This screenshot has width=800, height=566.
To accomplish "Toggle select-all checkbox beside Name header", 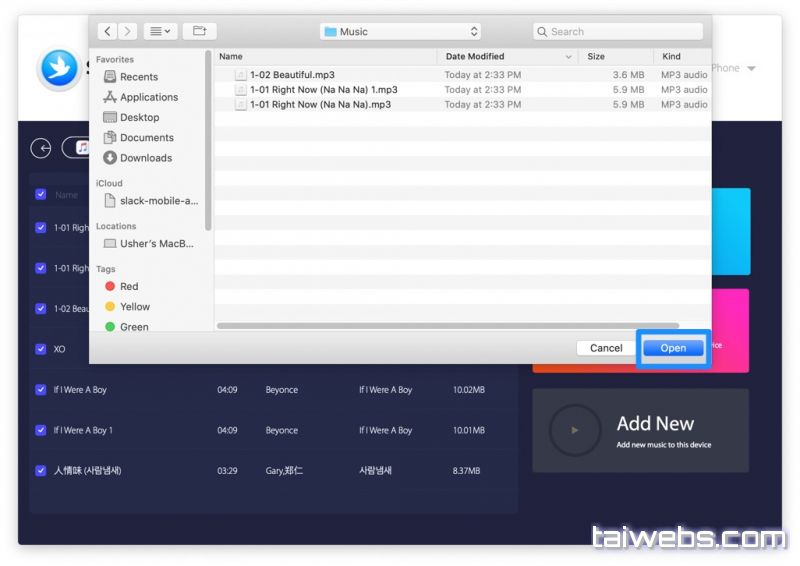I will (x=41, y=195).
